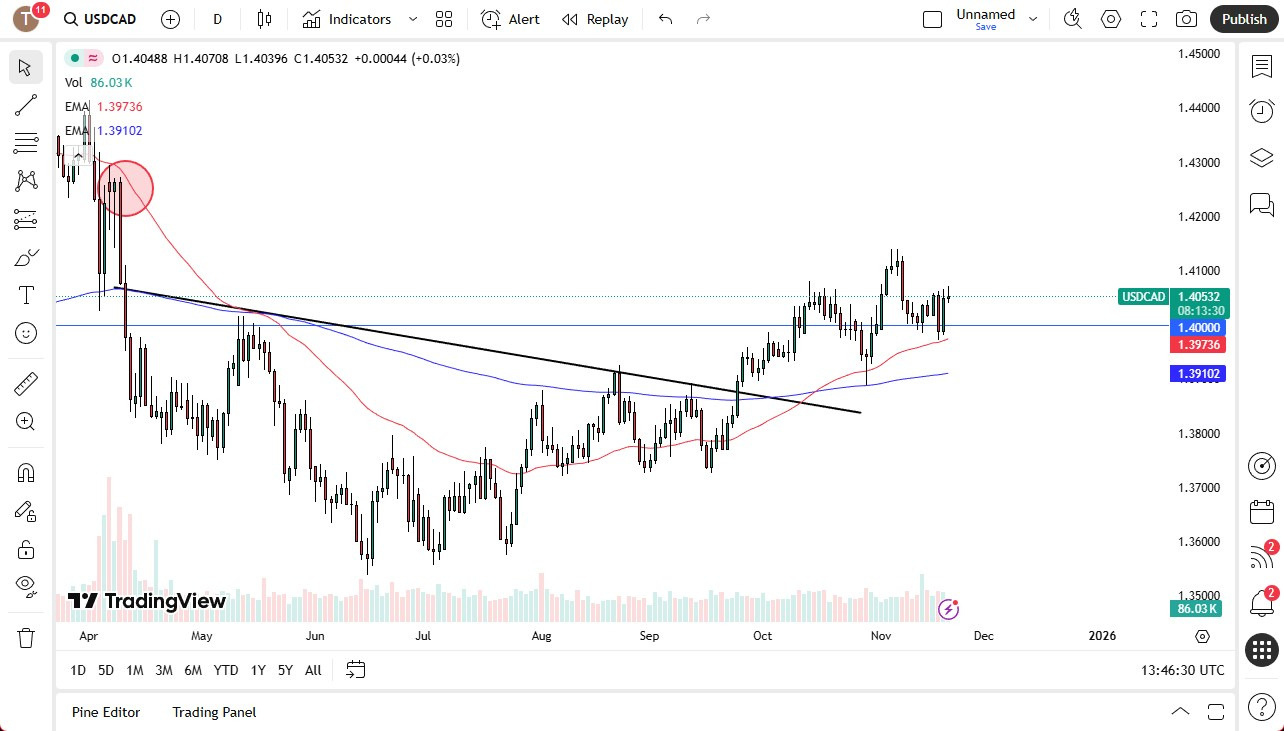
Task: Select the Brush drawing tool
Action: (26, 257)
